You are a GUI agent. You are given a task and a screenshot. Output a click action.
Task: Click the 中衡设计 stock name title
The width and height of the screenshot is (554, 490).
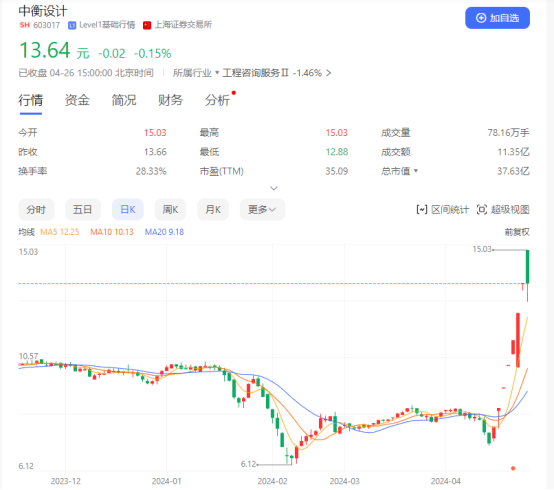coord(43,11)
